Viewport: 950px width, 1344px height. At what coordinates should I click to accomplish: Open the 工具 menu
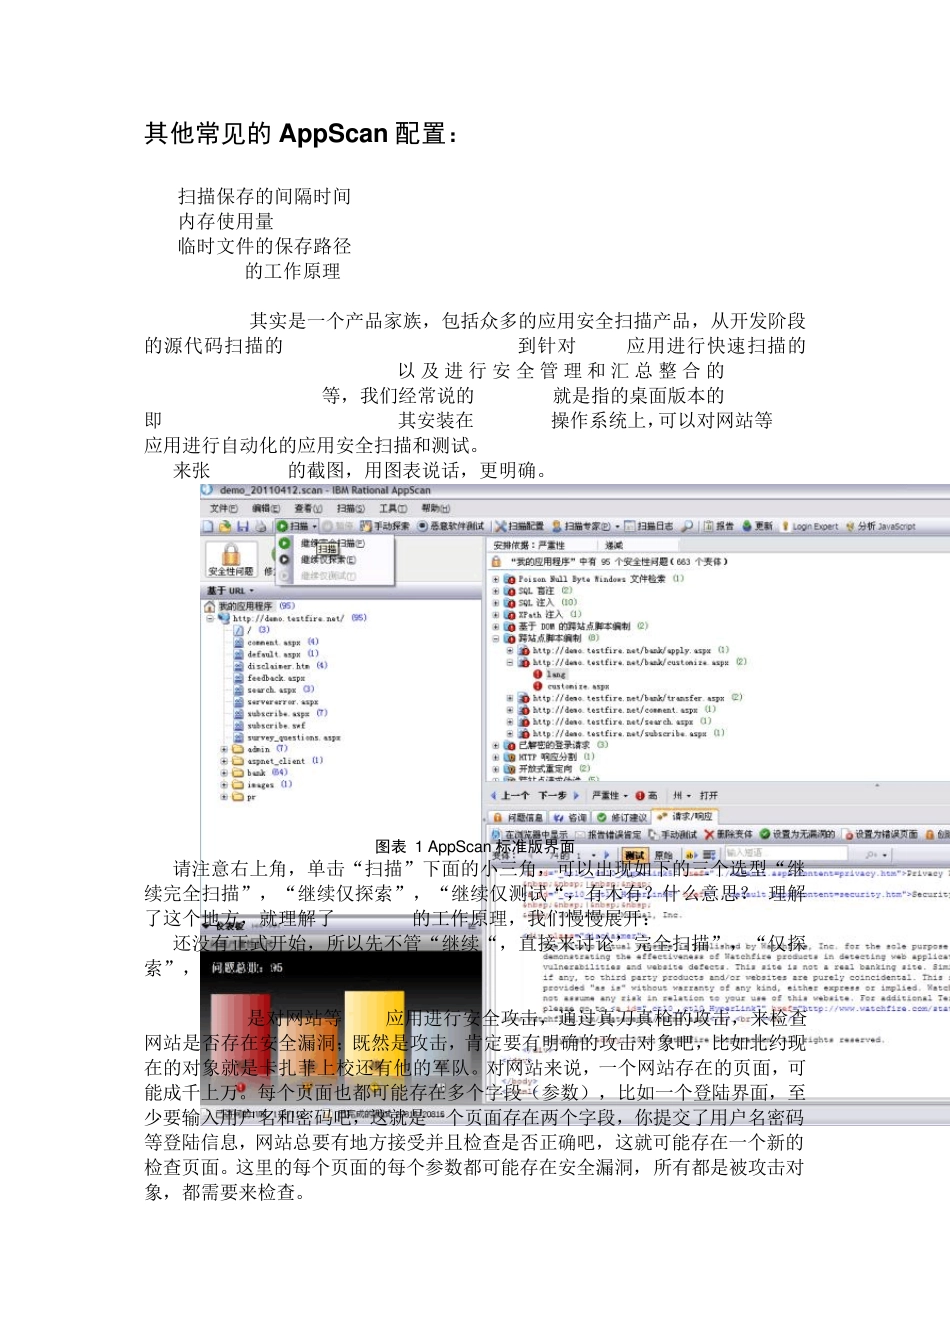tap(393, 509)
